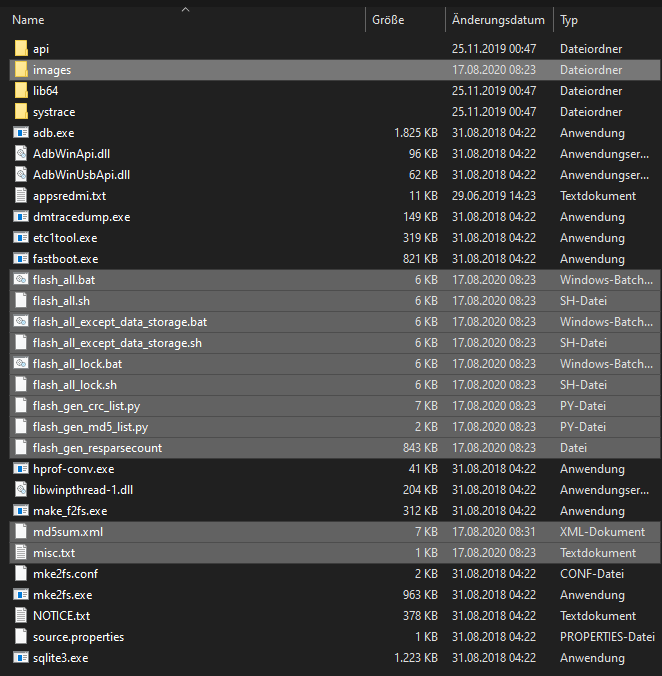Click the appsredmi.txt text file icon
The image size is (662, 676).
[x=21, y=196]
